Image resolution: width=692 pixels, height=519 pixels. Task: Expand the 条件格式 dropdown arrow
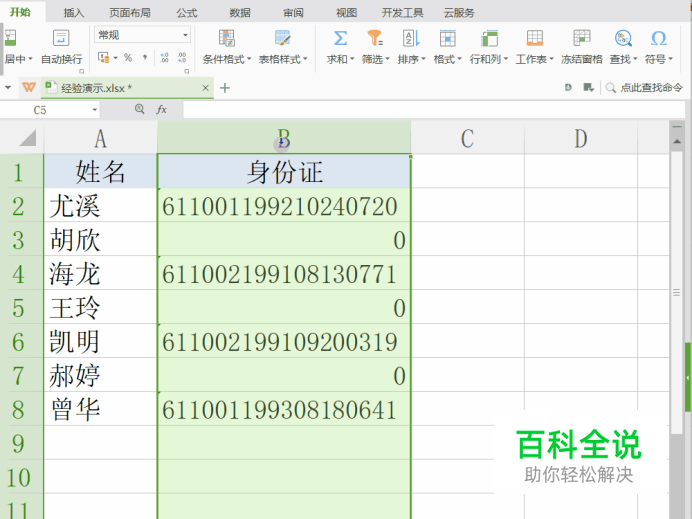tap(249, 59)
